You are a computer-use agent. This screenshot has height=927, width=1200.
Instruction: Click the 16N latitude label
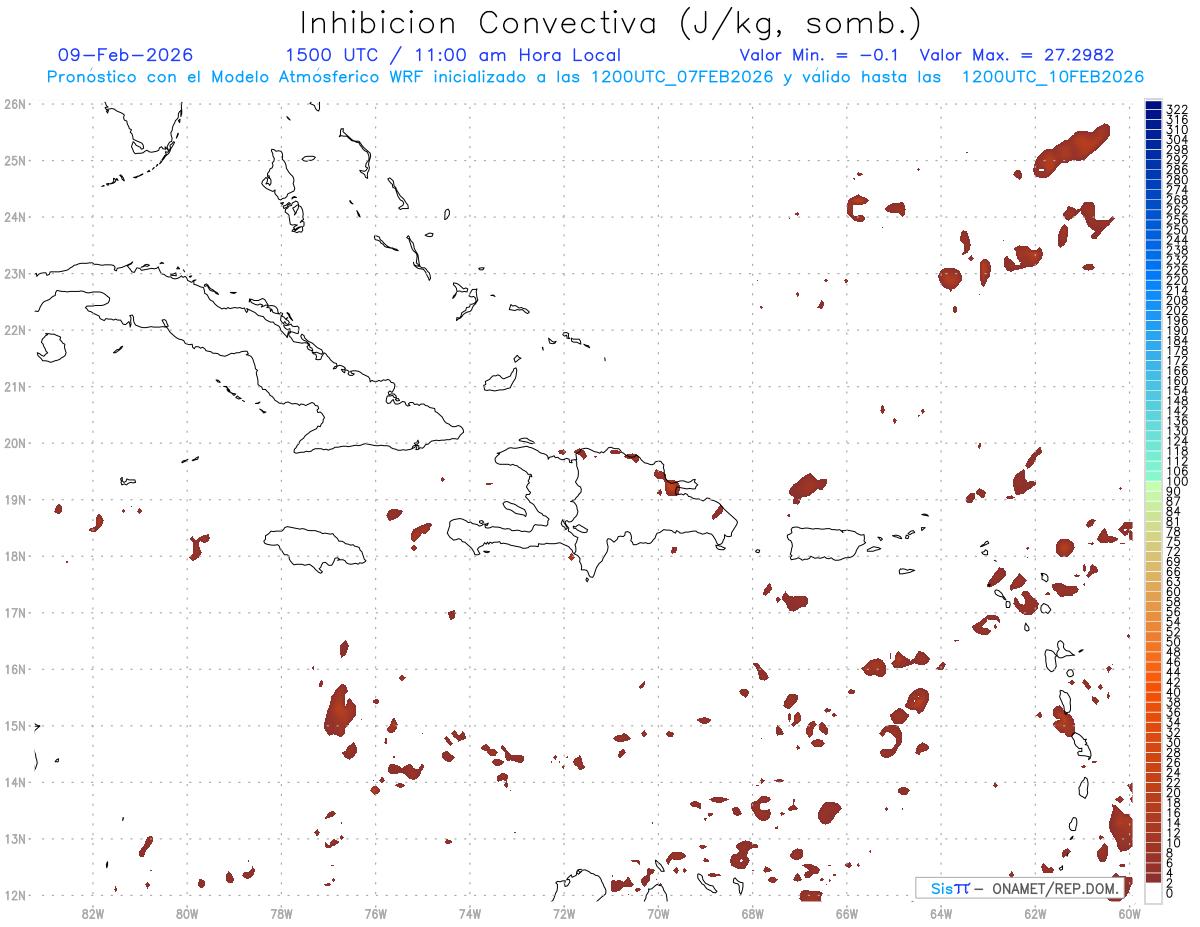14,669
